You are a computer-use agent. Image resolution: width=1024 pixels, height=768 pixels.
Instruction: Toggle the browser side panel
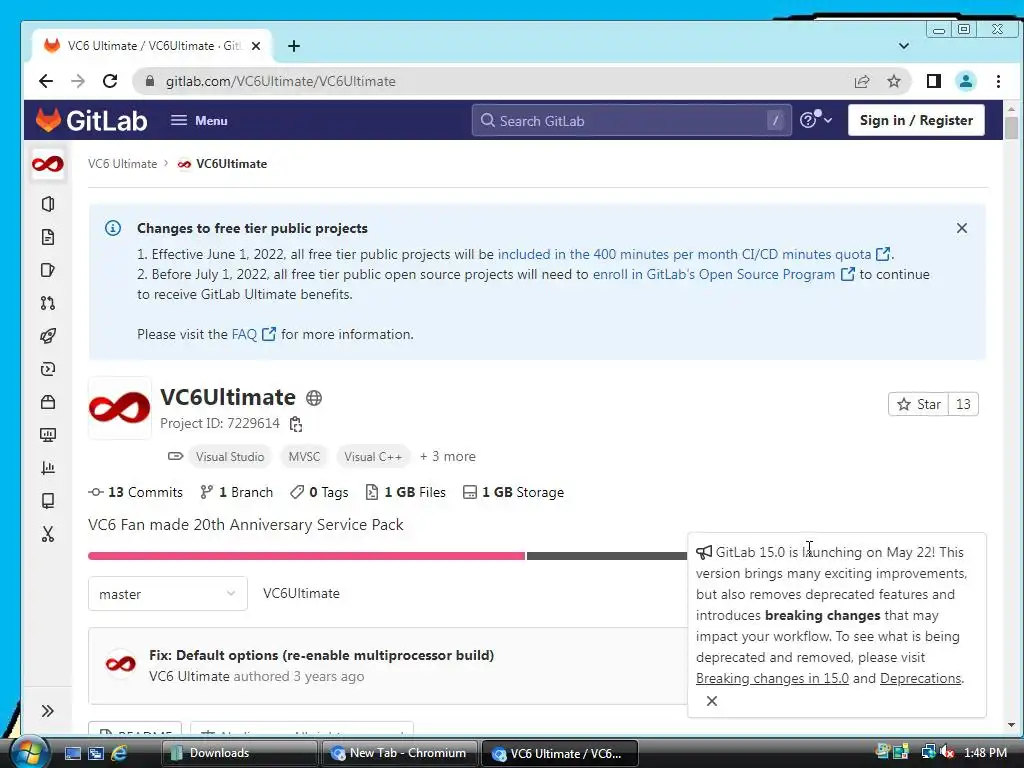(934, 81)
